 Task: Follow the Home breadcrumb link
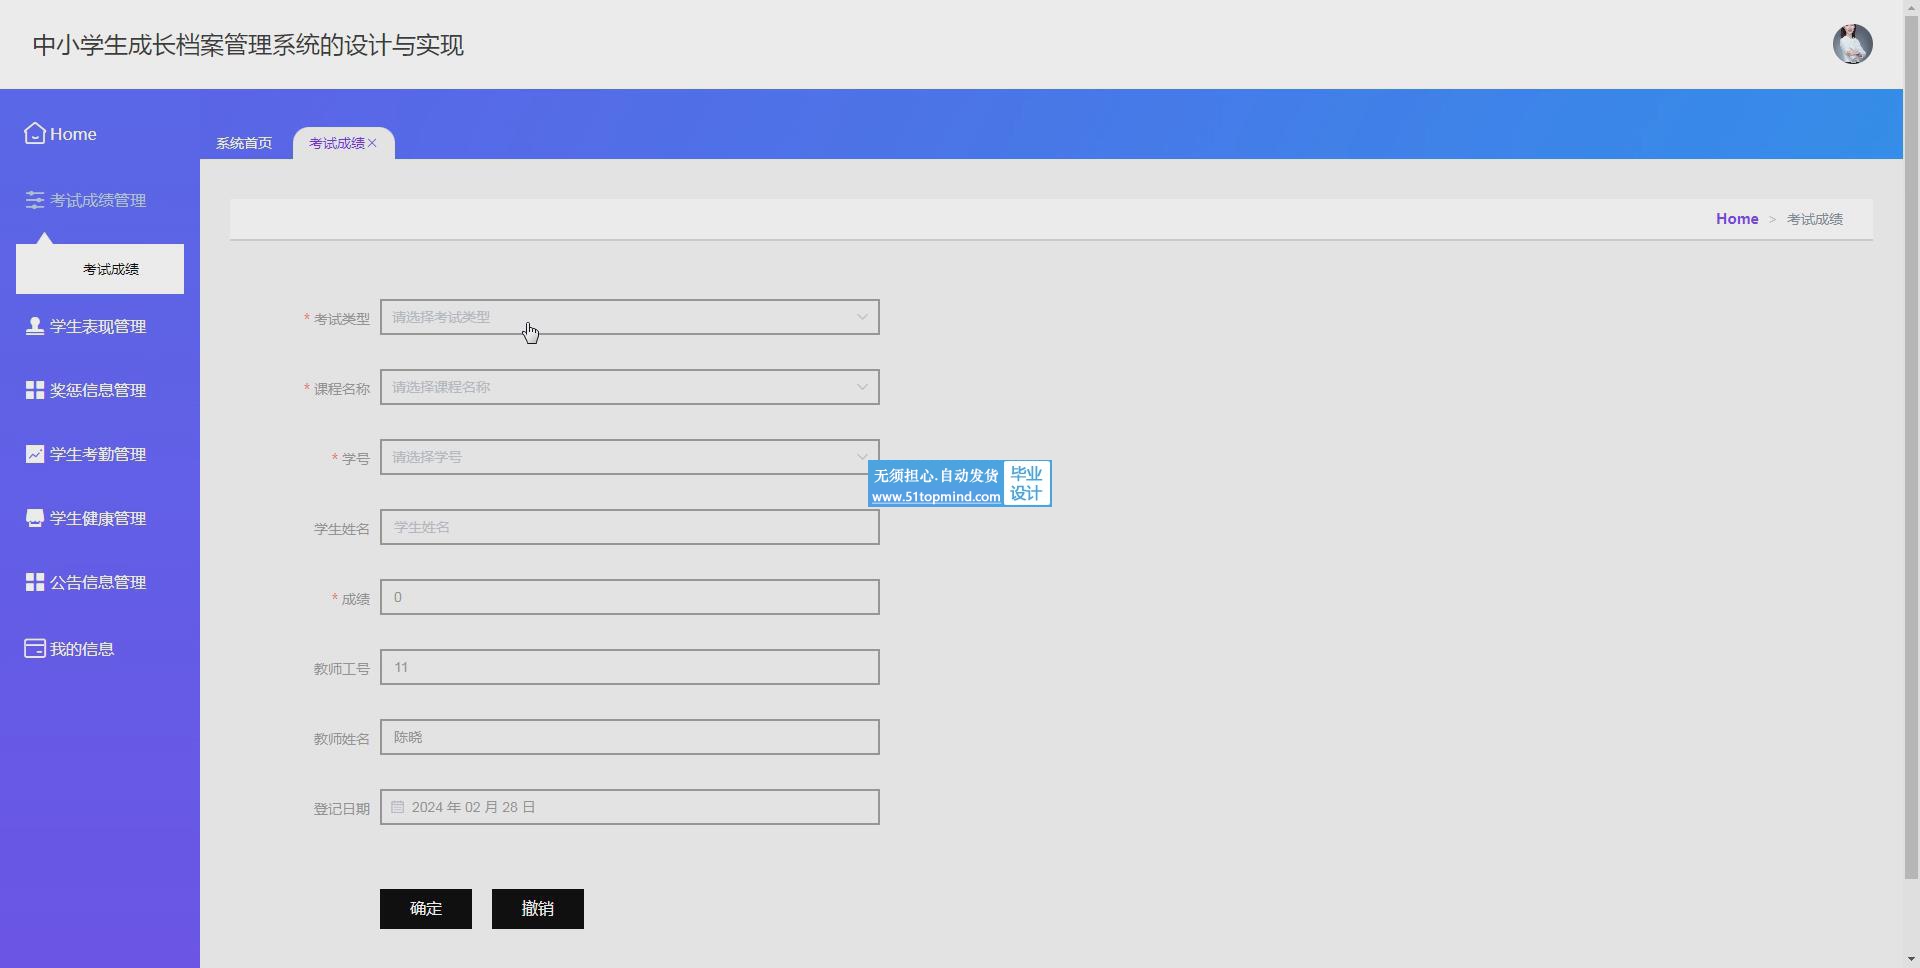pyautogui.click(x=1736, y=219)
